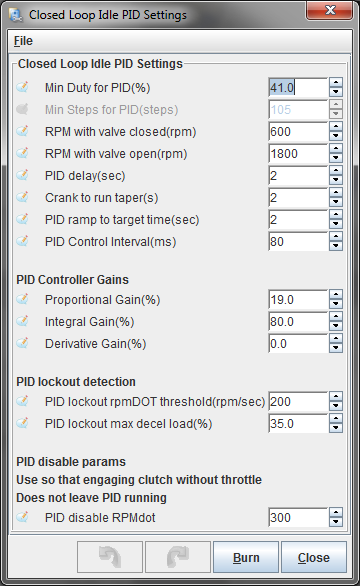360x586 pixels.
Task: Select the PID ramp to target time field
Action: click(298, 219)
